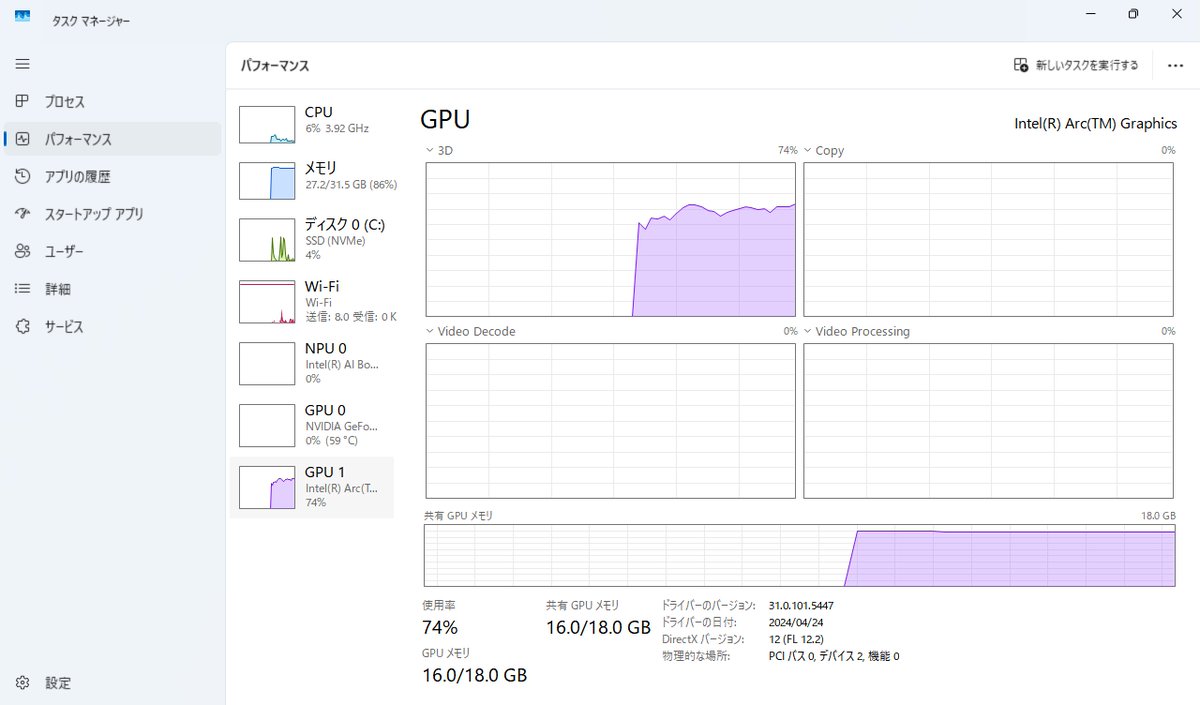Select the NPU 0 item
This screenshot has height=705, width=1200.
tap(312, 362)
